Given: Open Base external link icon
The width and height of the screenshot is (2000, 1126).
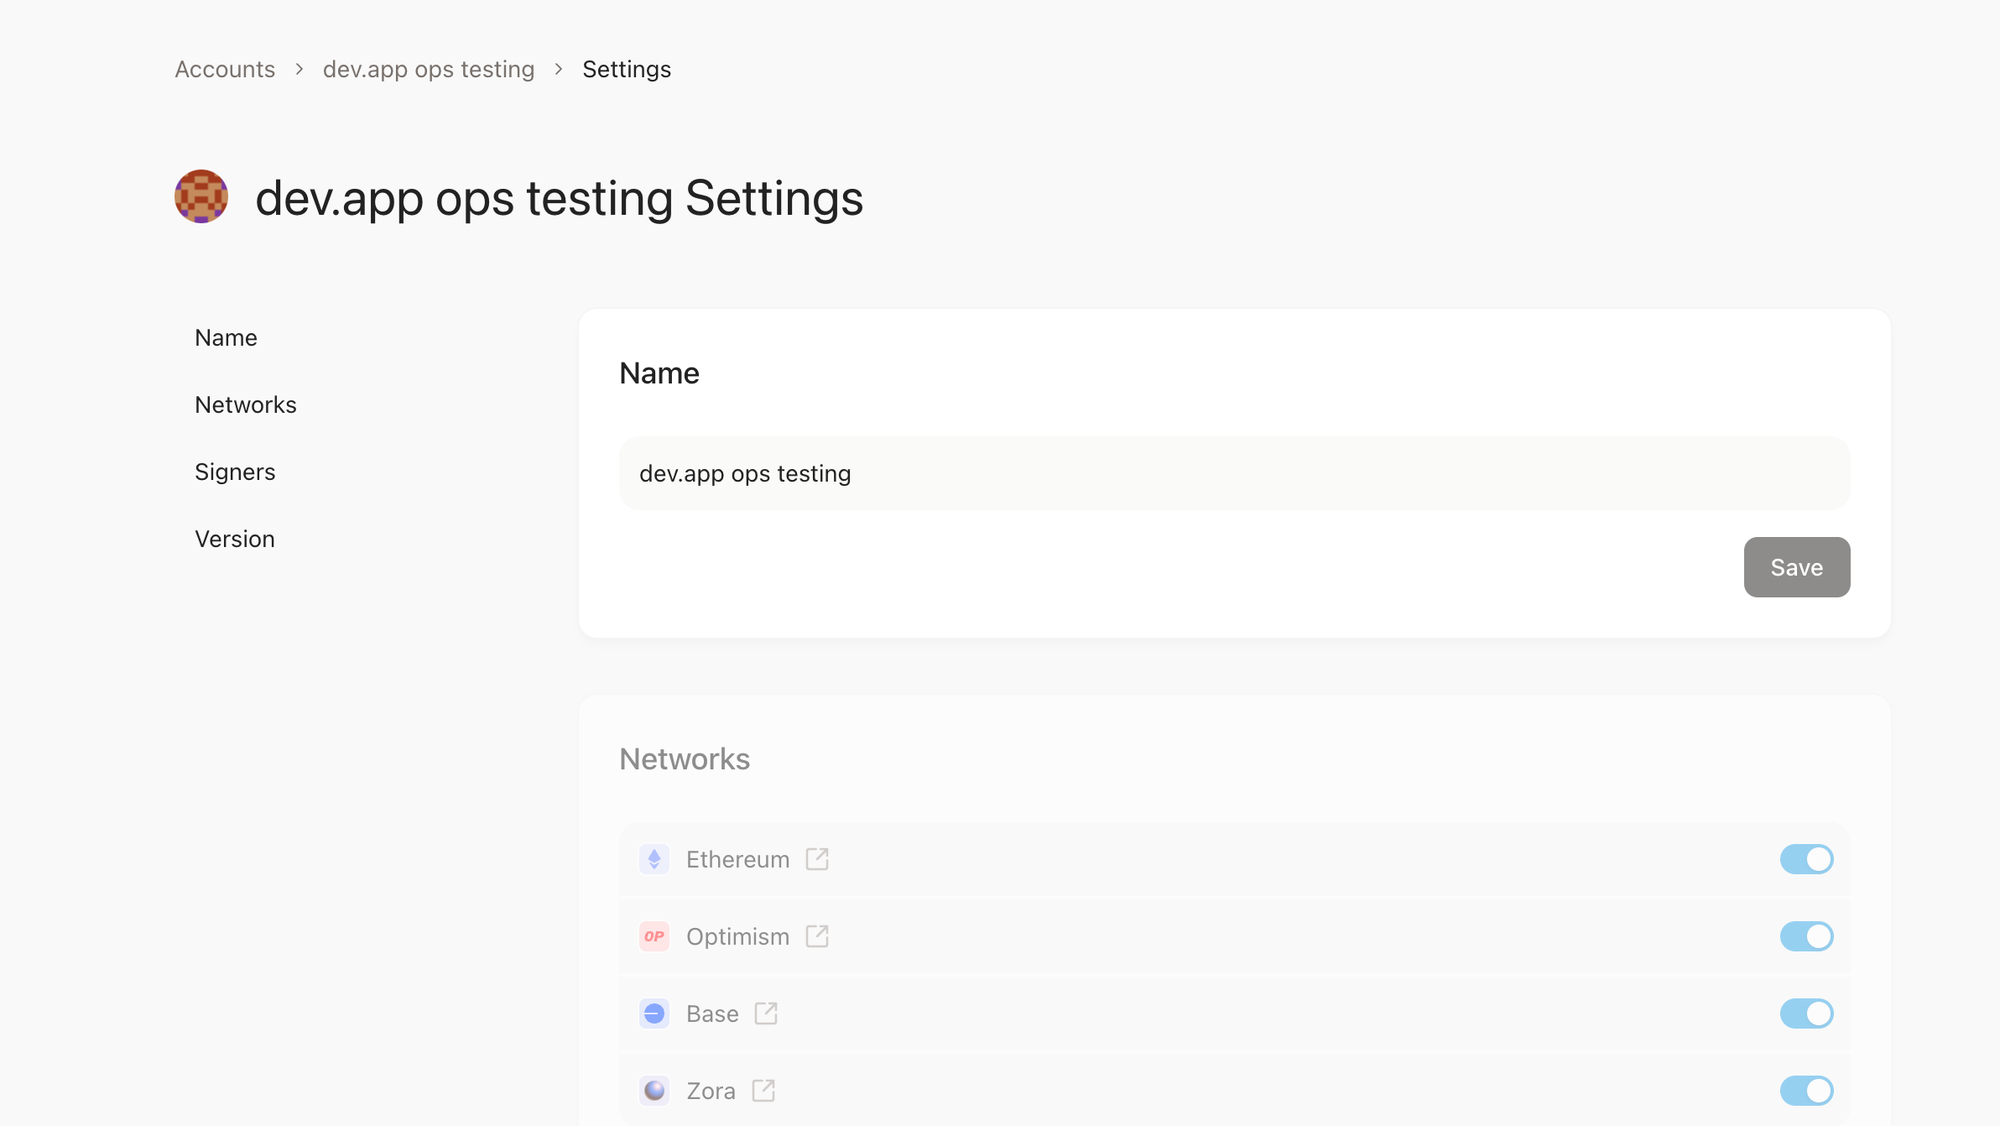Looking at the screenshot, I should coord(766,1013).
